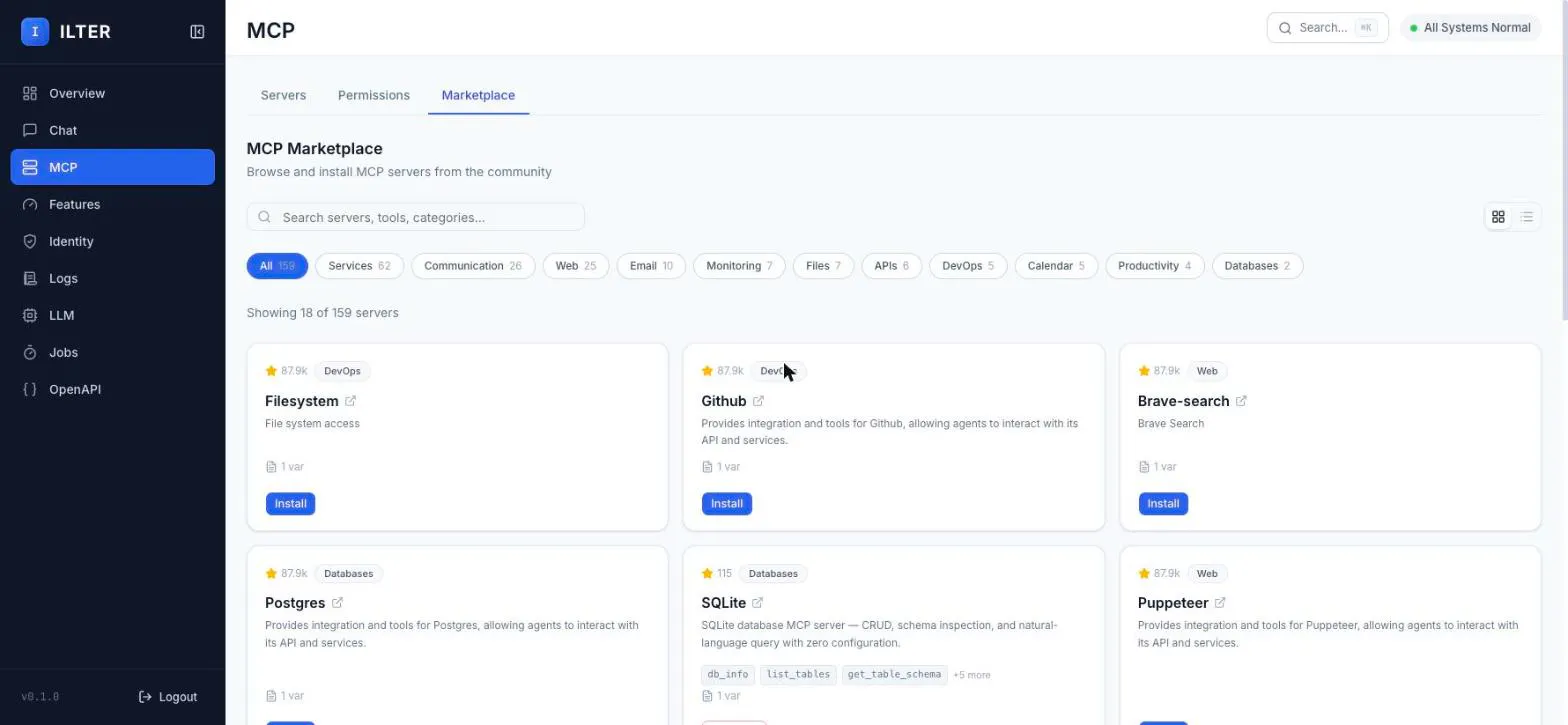Click the Puppeteer card title

pos(1173,603)
